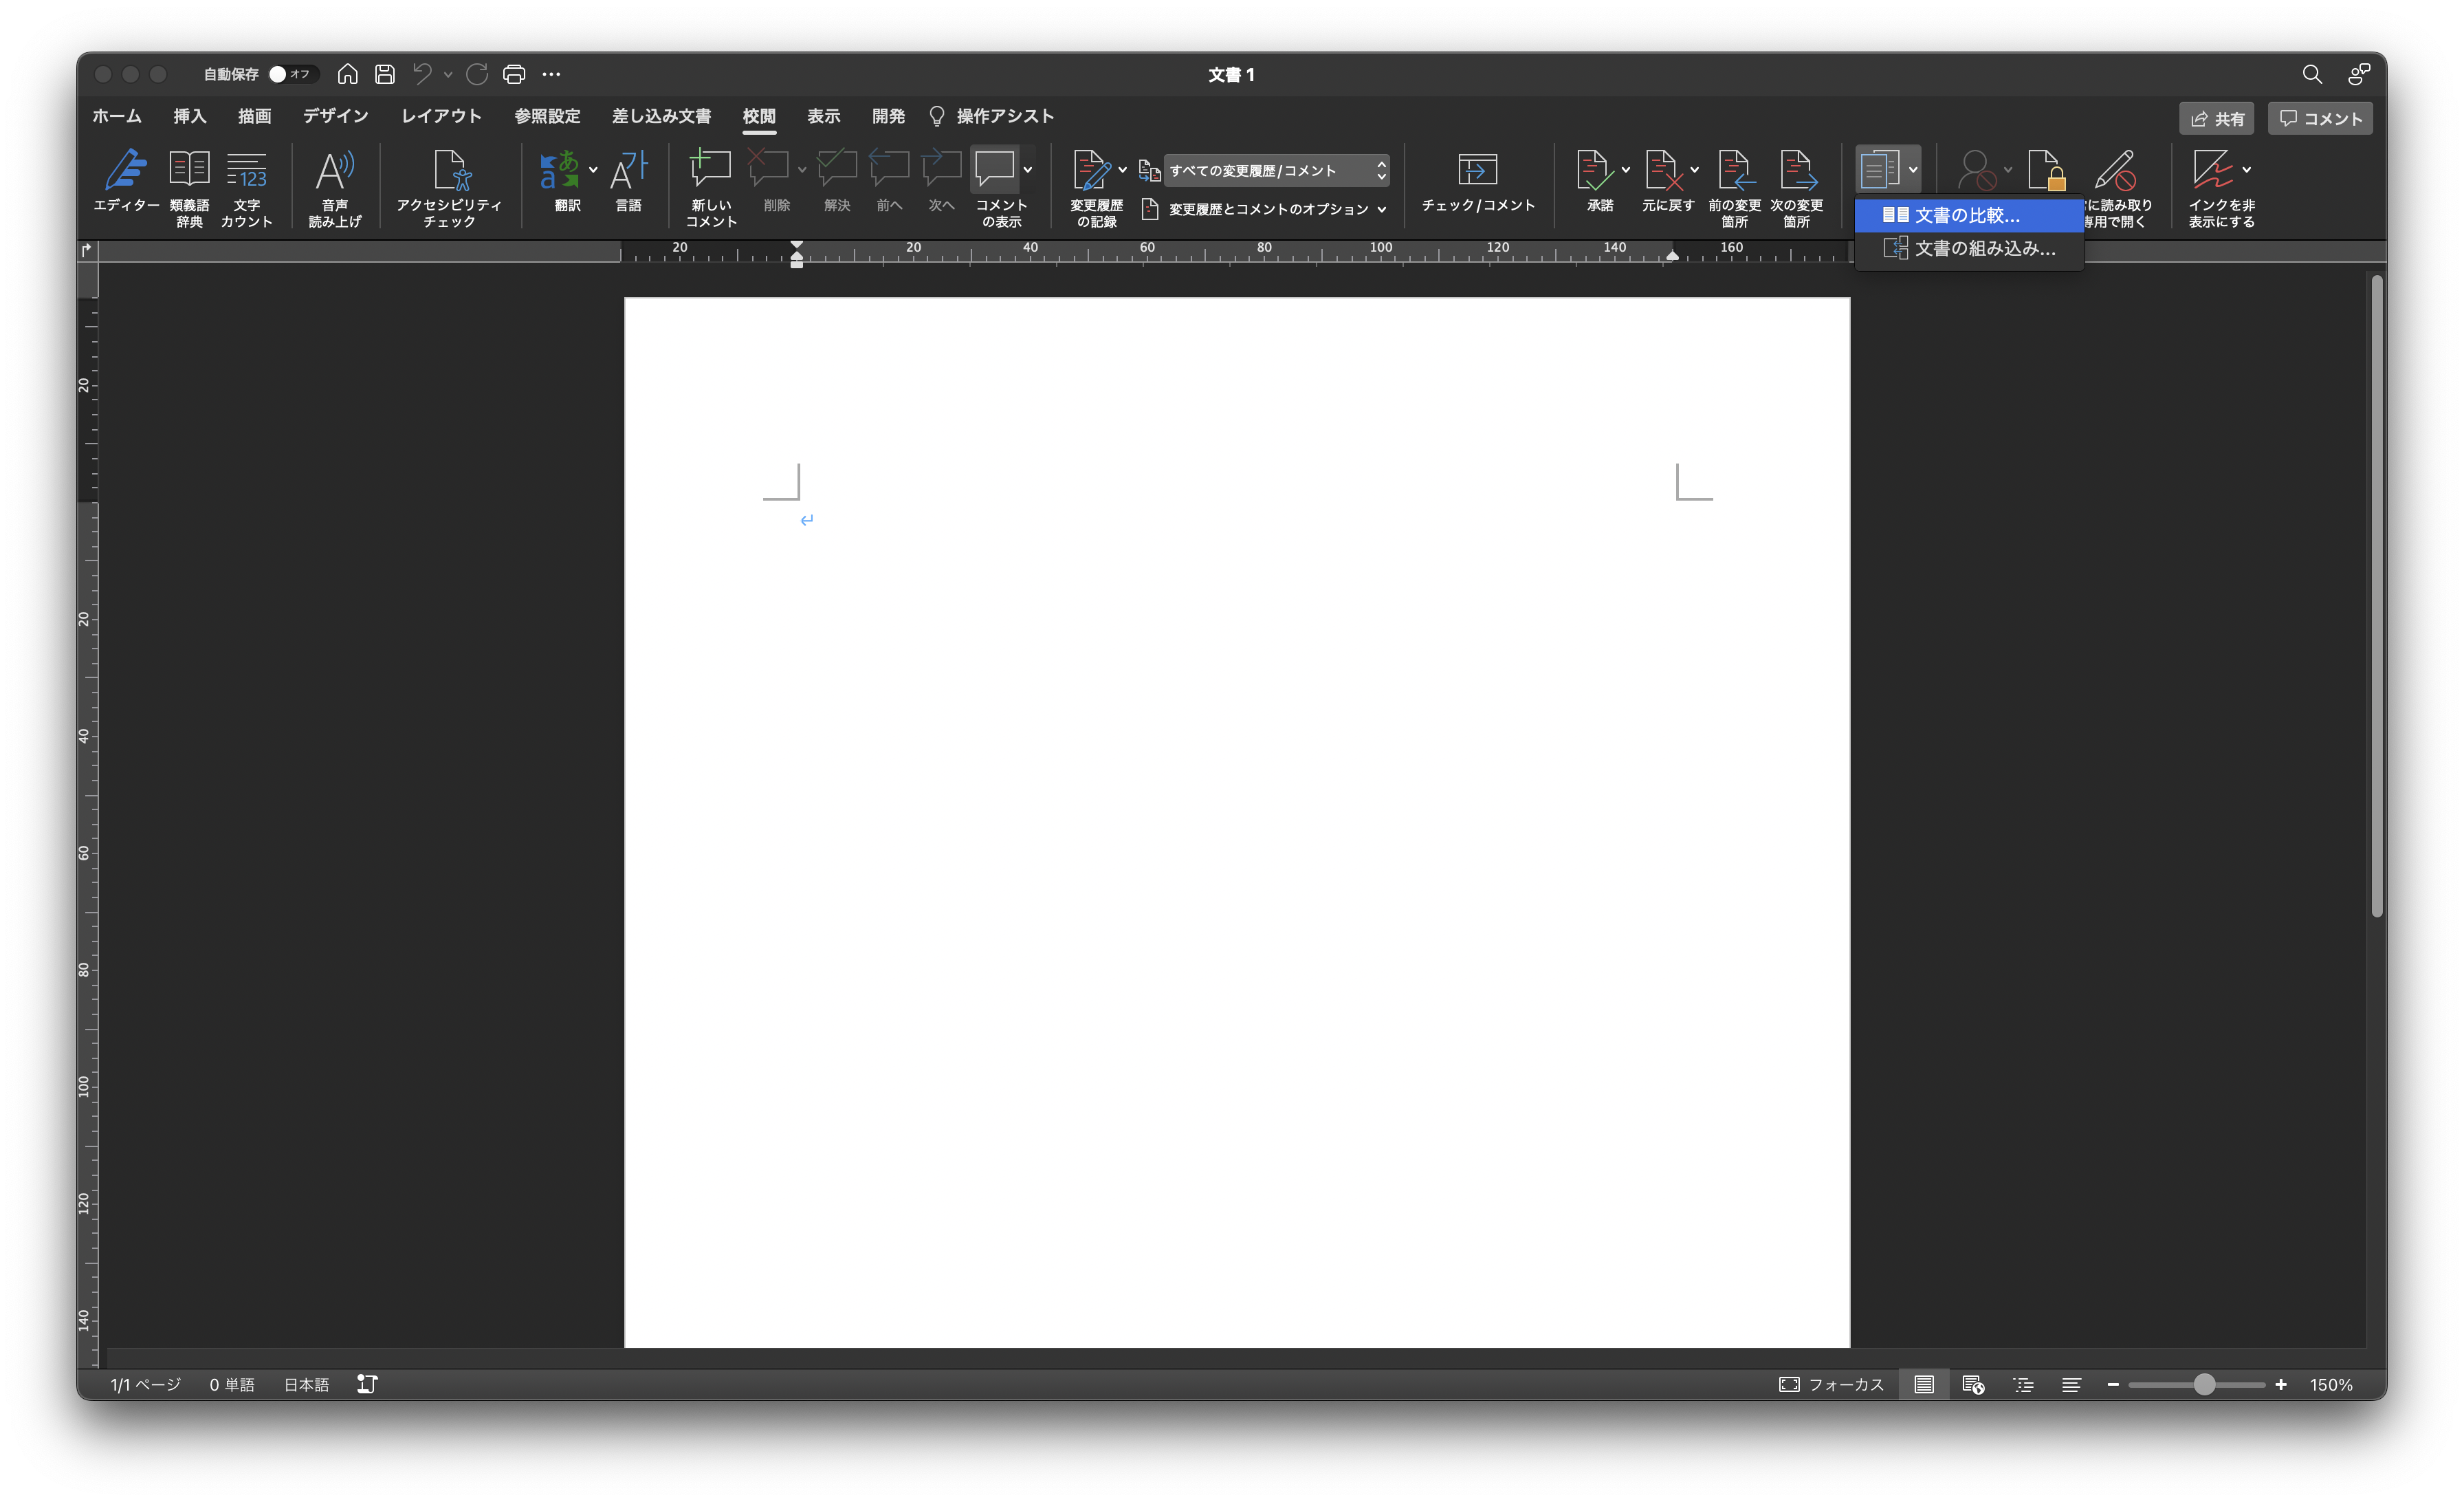Open Tell Me (操作アシスト) search
Screen dimensions: 2464x1502
(992, 116)
